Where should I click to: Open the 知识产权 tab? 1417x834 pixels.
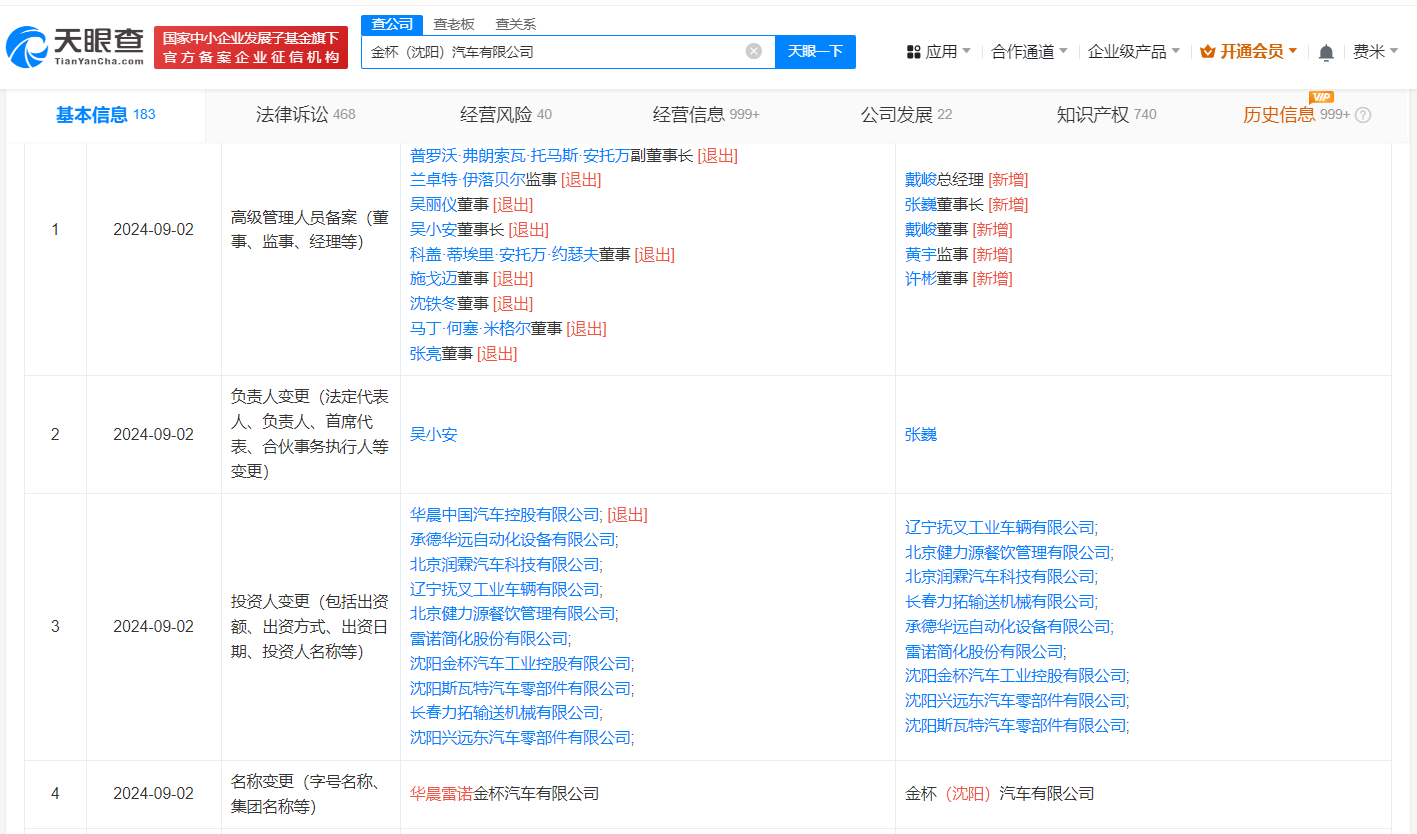click(1093, 114)
